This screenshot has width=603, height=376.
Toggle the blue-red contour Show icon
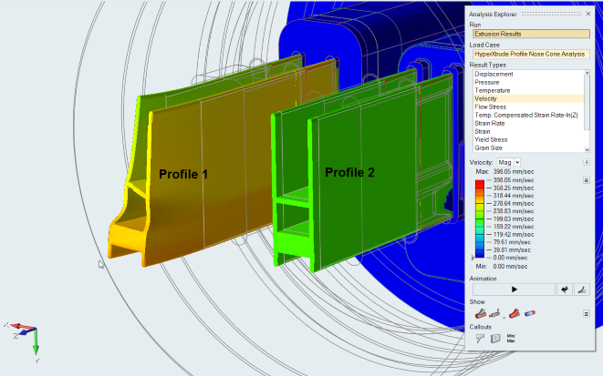point(530,314)
